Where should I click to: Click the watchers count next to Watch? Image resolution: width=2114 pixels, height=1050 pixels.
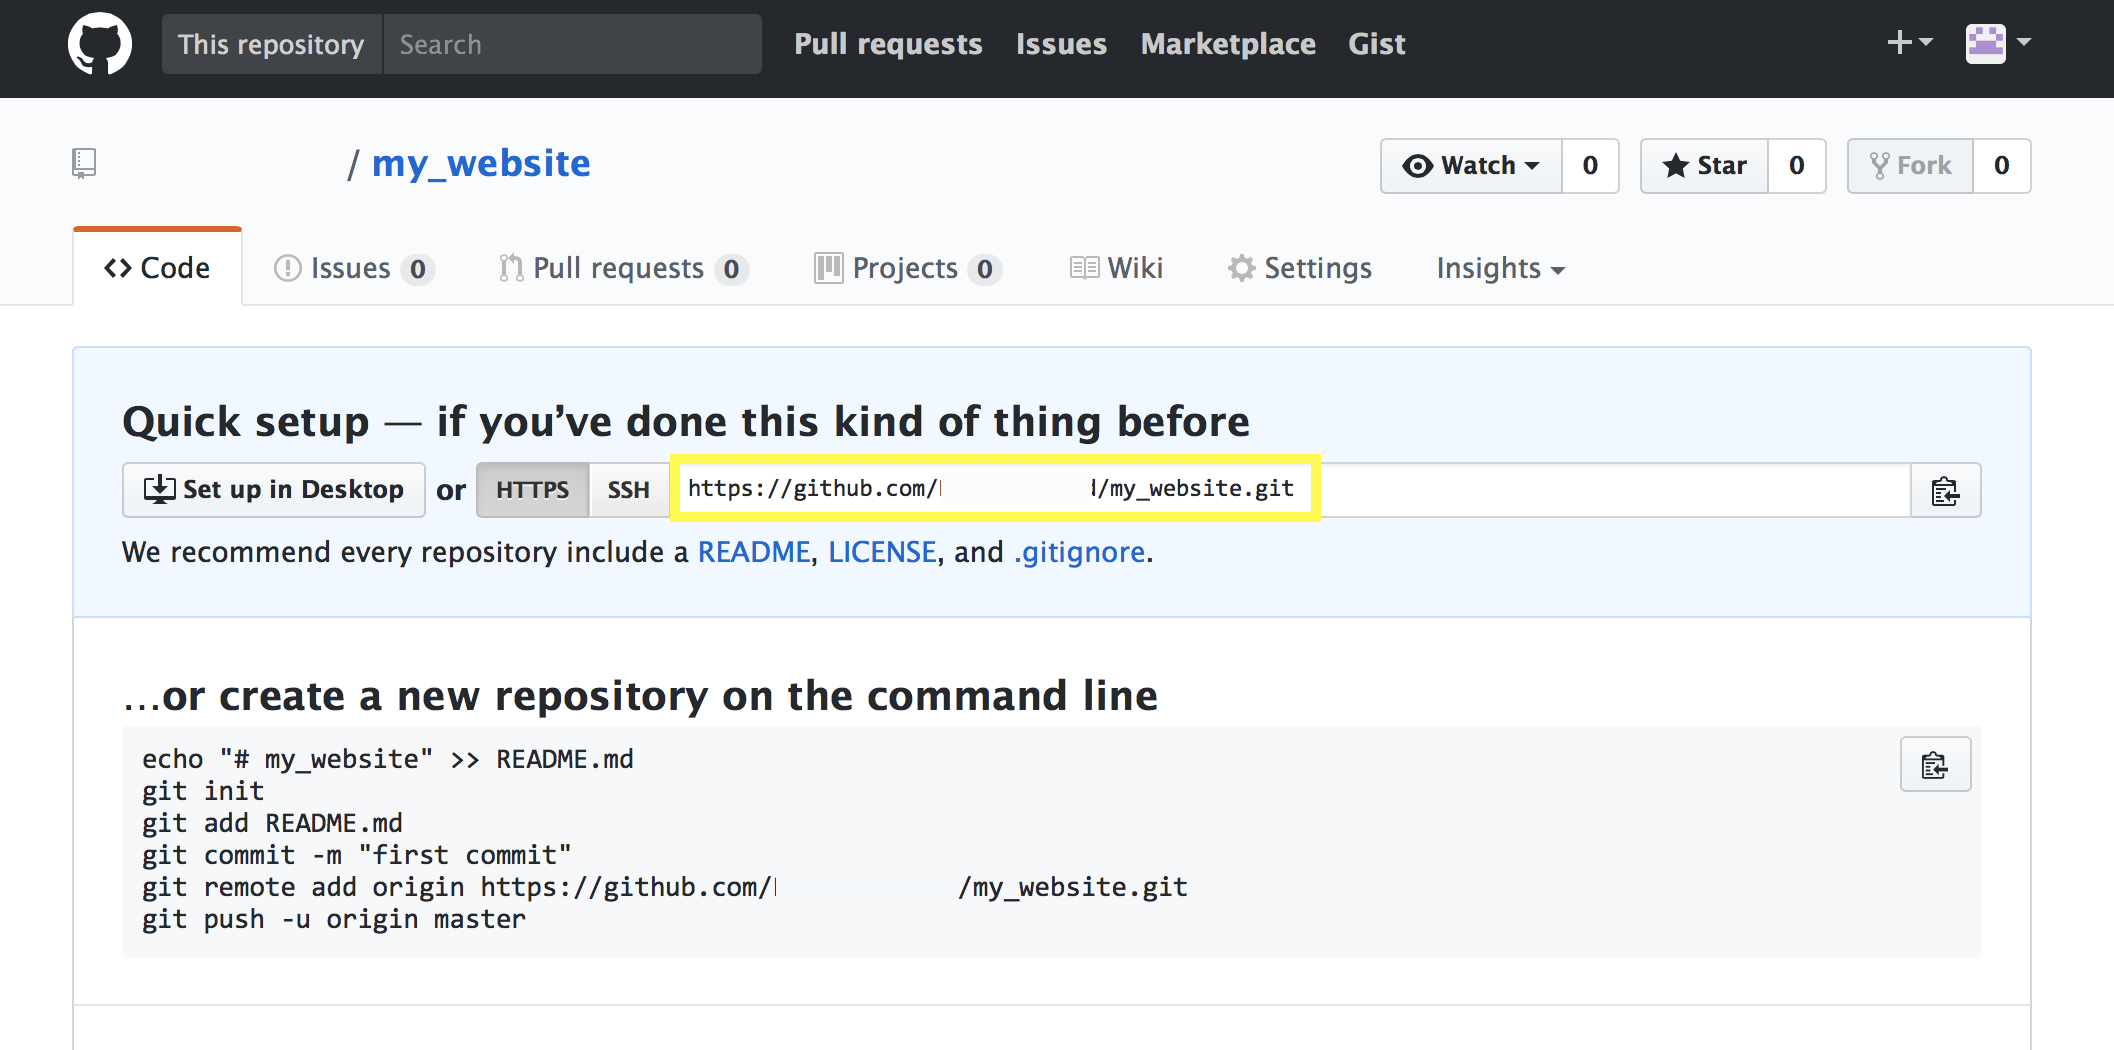click(x=1590, y=166)
